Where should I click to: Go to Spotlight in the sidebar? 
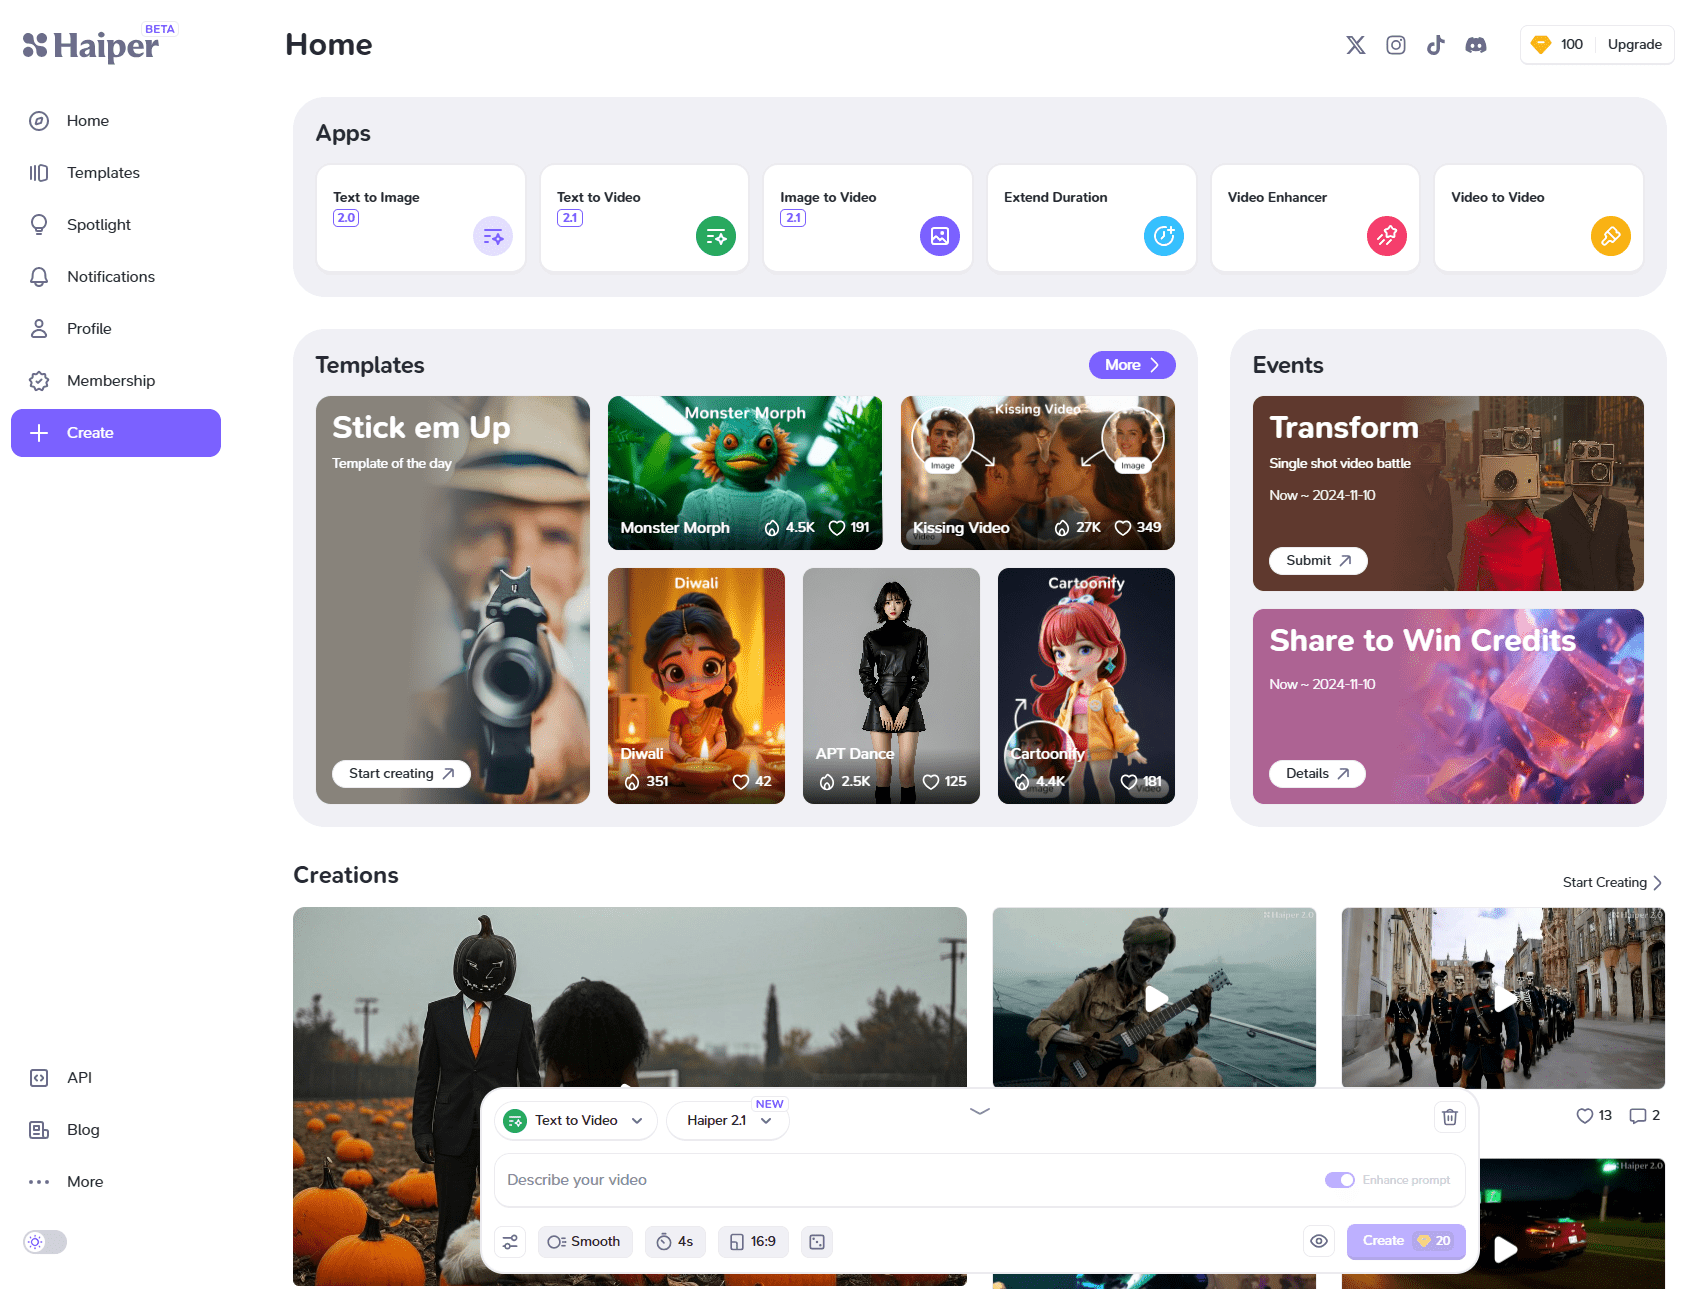(x=98, y=225)
